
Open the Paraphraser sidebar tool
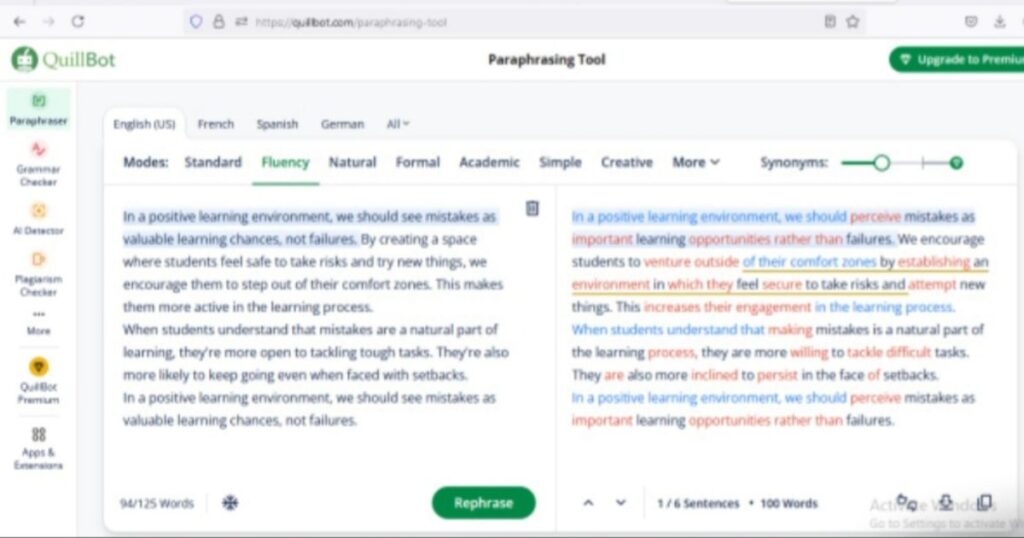[x=39, y=109]
